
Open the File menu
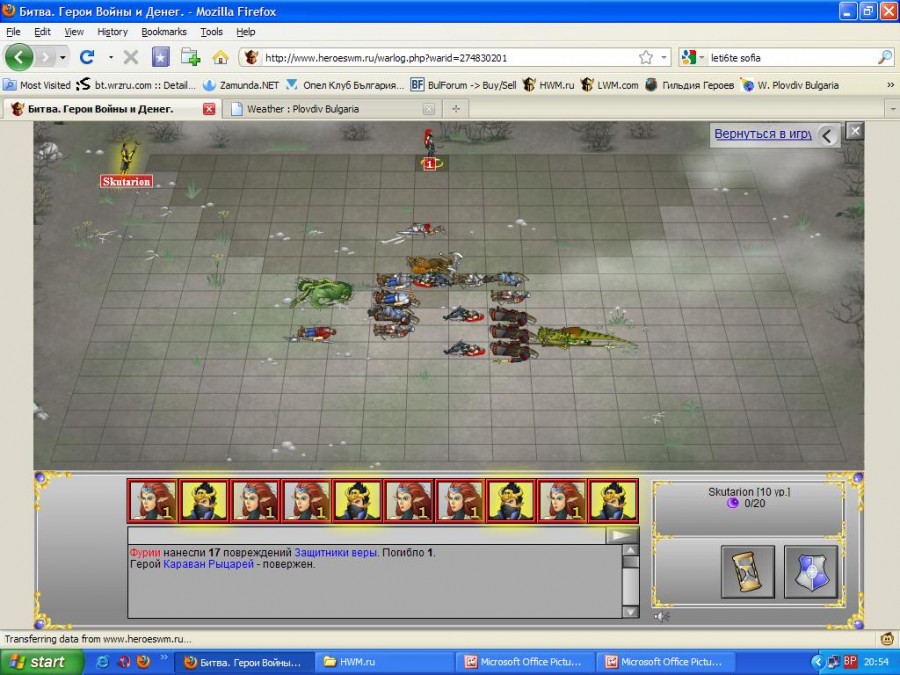click(13, 32)
